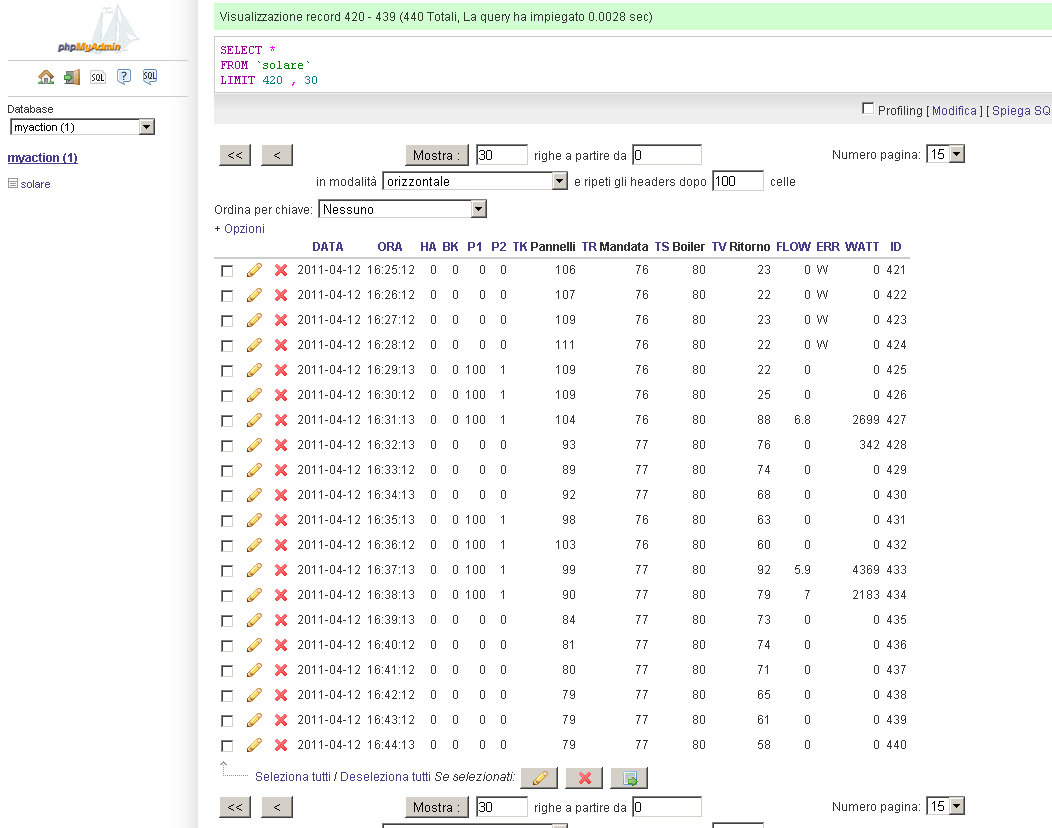
Task: Sort by the WATT column header
Action: tap(861, 247)
